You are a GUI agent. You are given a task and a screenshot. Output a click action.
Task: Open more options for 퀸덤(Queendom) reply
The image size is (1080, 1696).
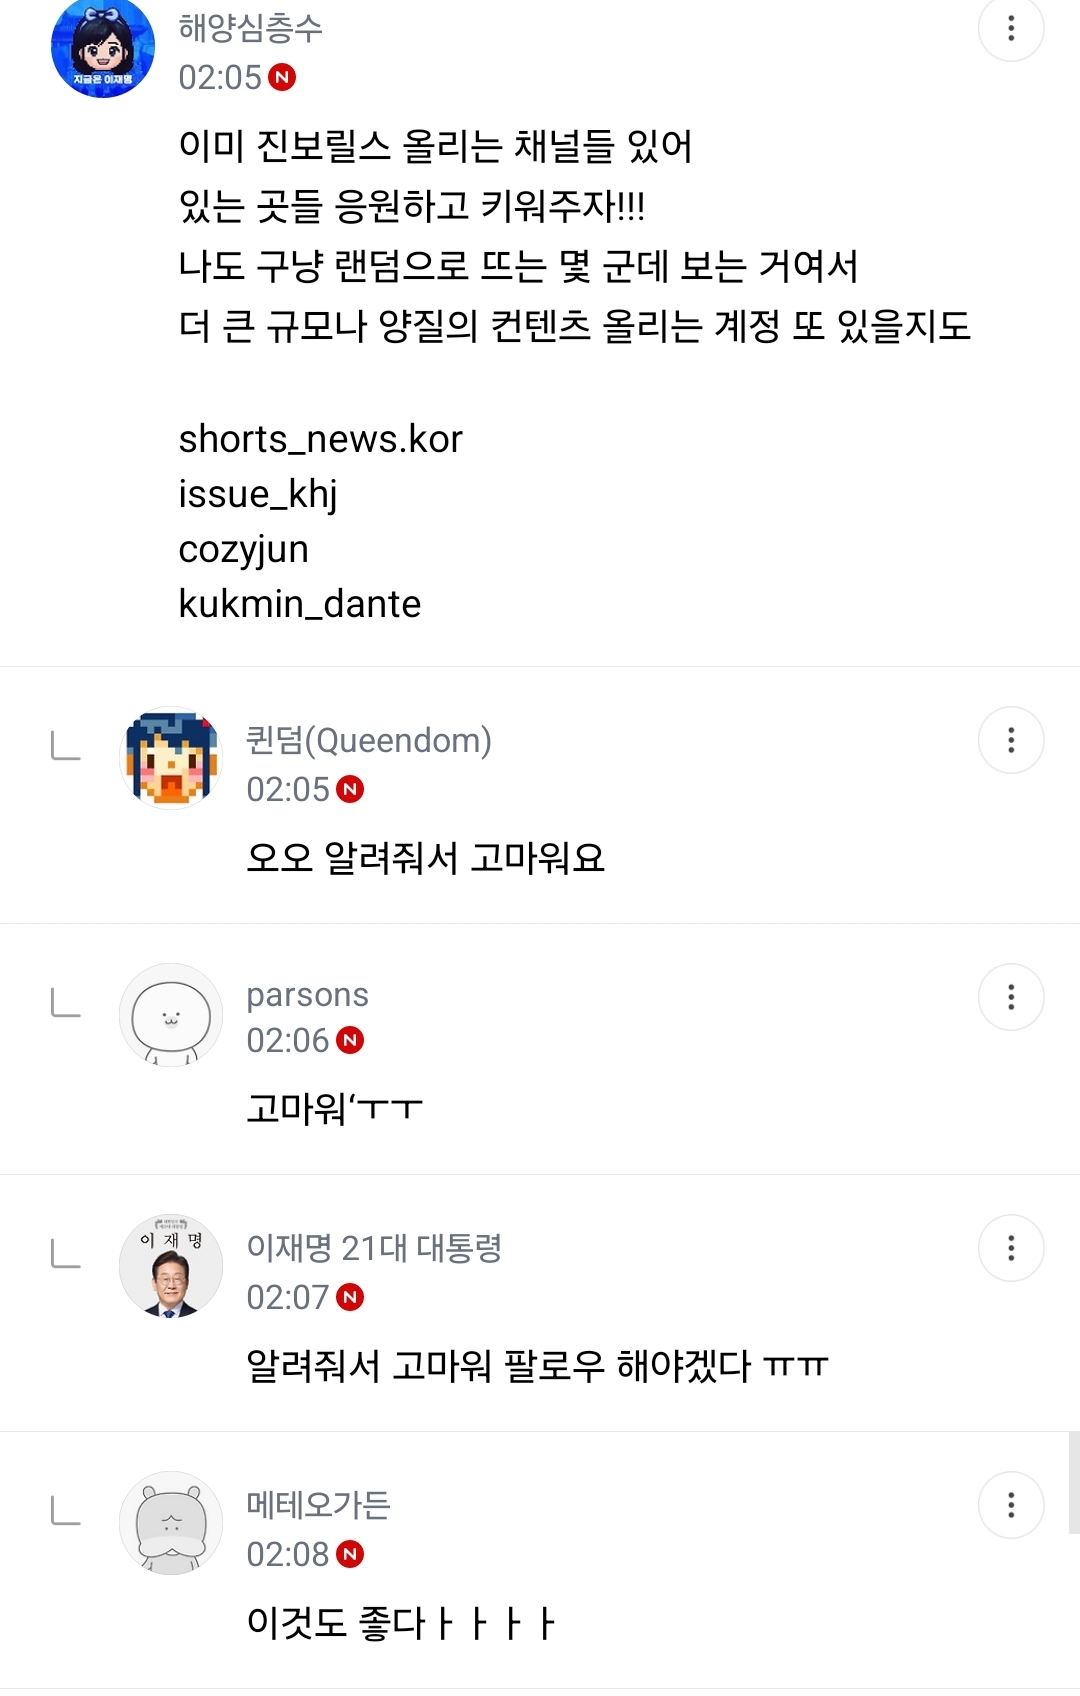[1010, 740]
